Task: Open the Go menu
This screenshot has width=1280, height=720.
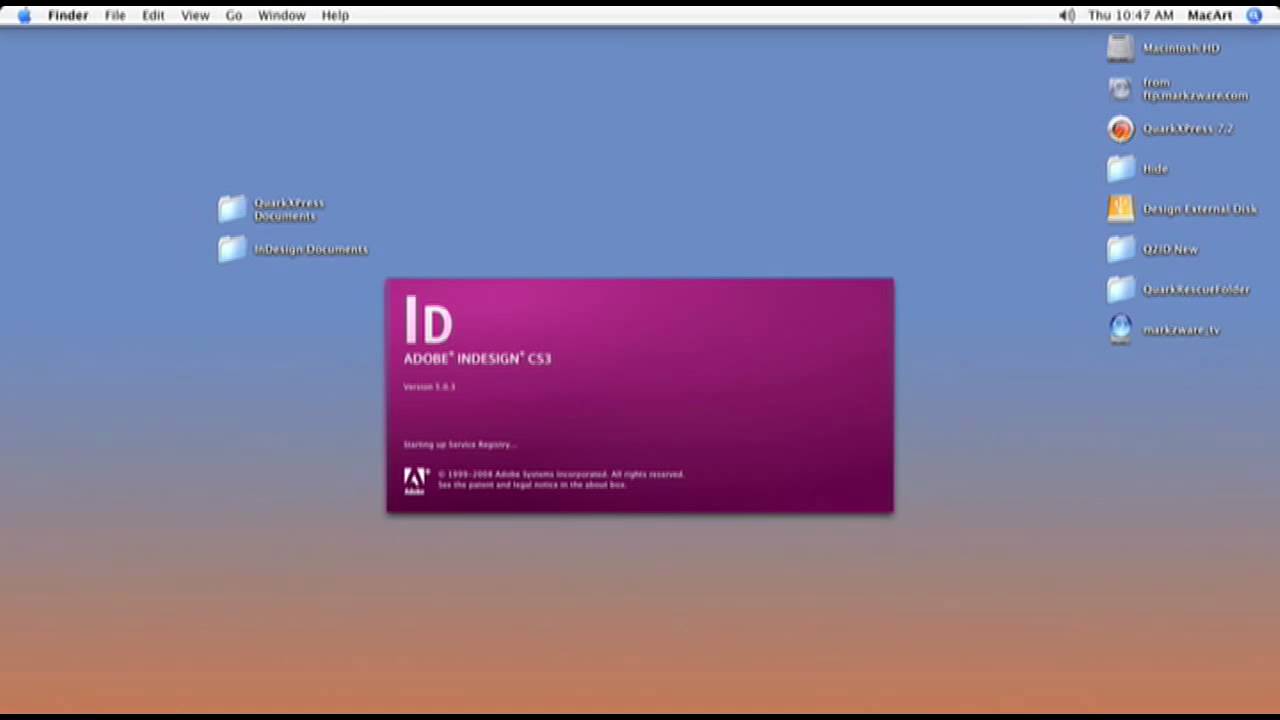Action: pyautogui.click(x=234, y=15)
